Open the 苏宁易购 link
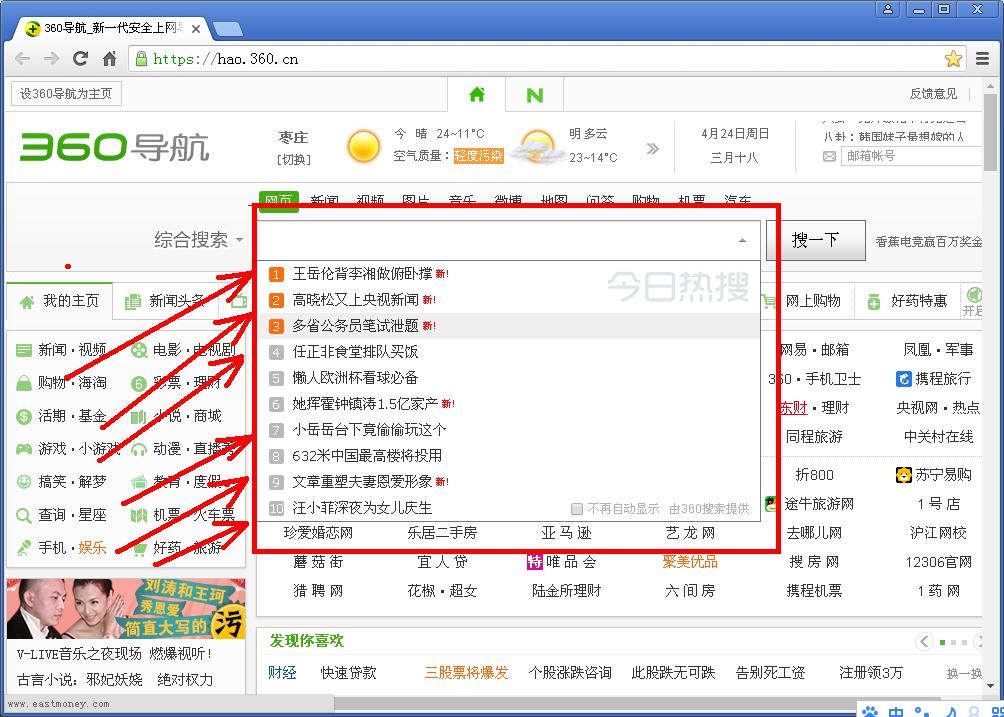This screenshot has height=717, width=1004. [943, 475]
